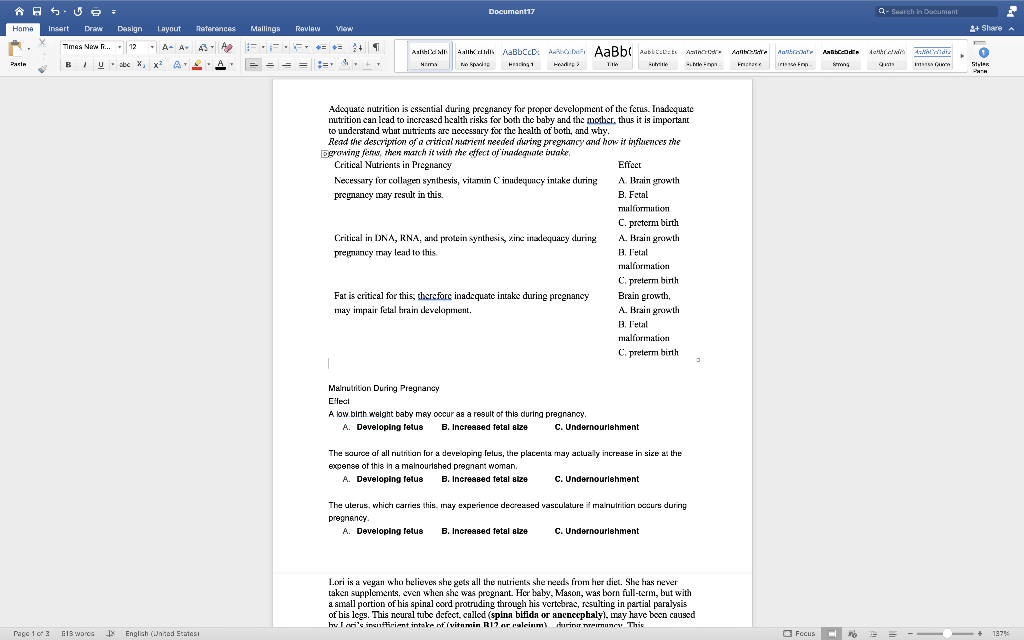Open Customize Quick Access Toolbar dropdown
Image resolution: width=1024 pixels, height=640 pixels.
point(114,12)
